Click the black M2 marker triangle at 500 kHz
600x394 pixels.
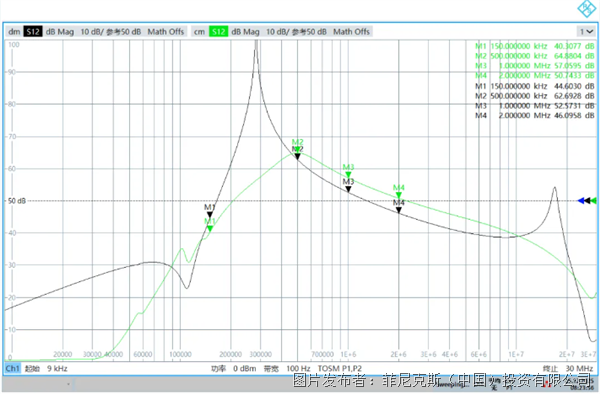[x=297, y=156]
